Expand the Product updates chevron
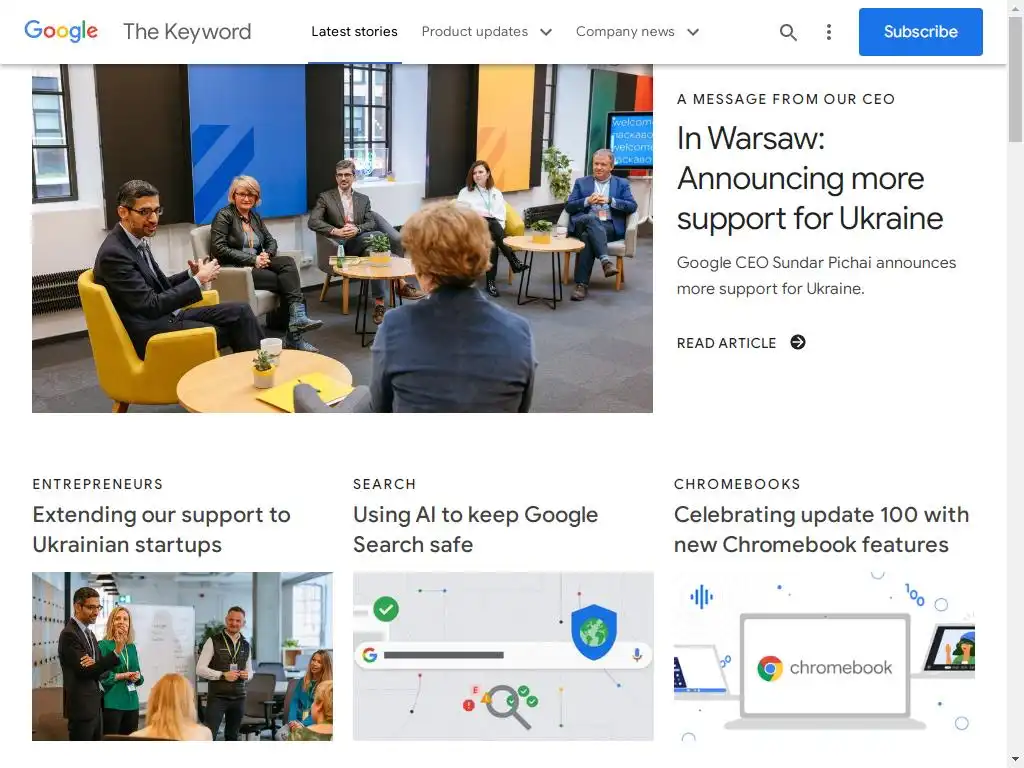1024x768 pixels. [x=546, y=32]
